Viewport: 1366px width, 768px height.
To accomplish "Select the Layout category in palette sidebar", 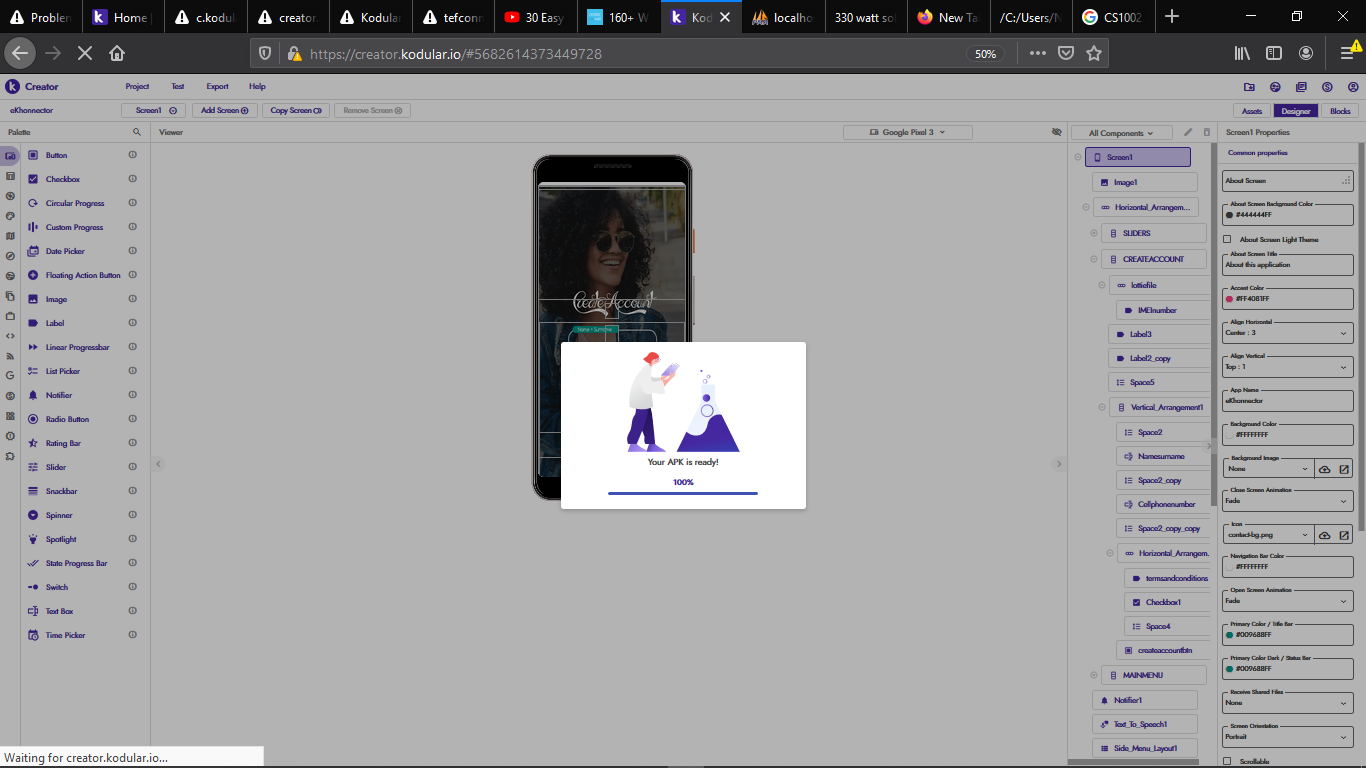I will [x=10, y=176].
